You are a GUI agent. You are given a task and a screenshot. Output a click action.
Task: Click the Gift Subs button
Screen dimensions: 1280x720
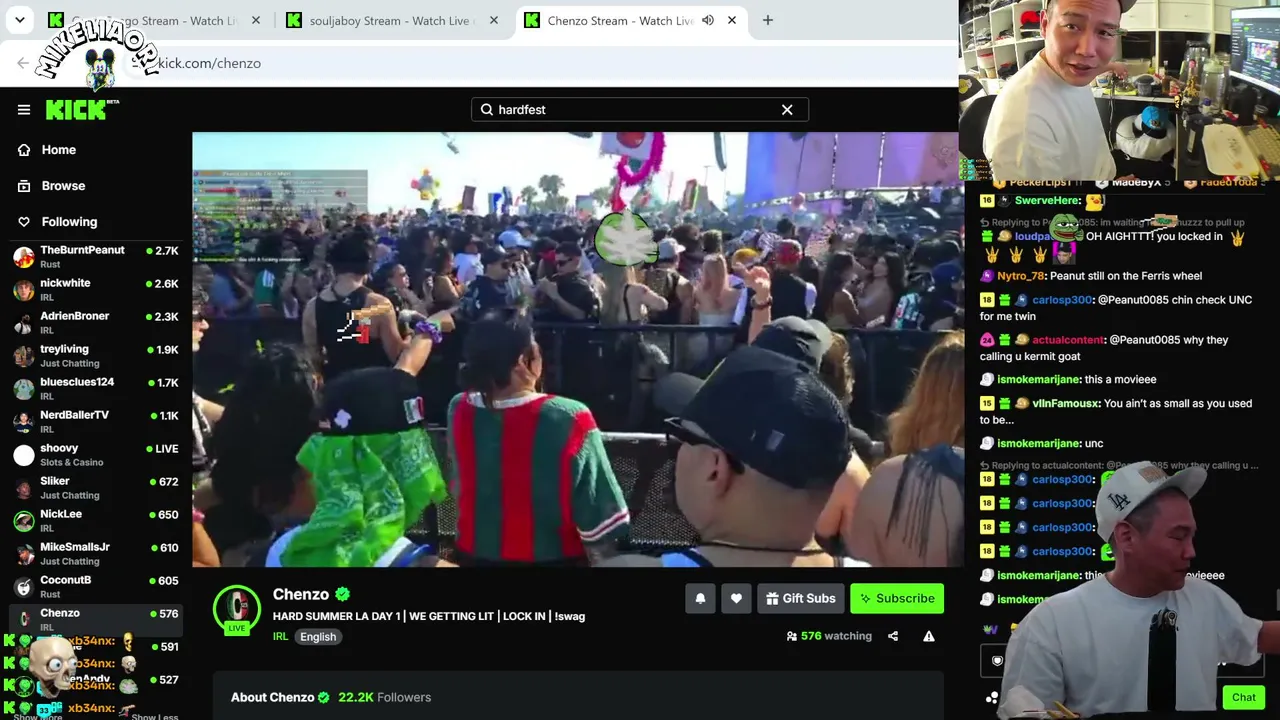[x=800, y=598]
